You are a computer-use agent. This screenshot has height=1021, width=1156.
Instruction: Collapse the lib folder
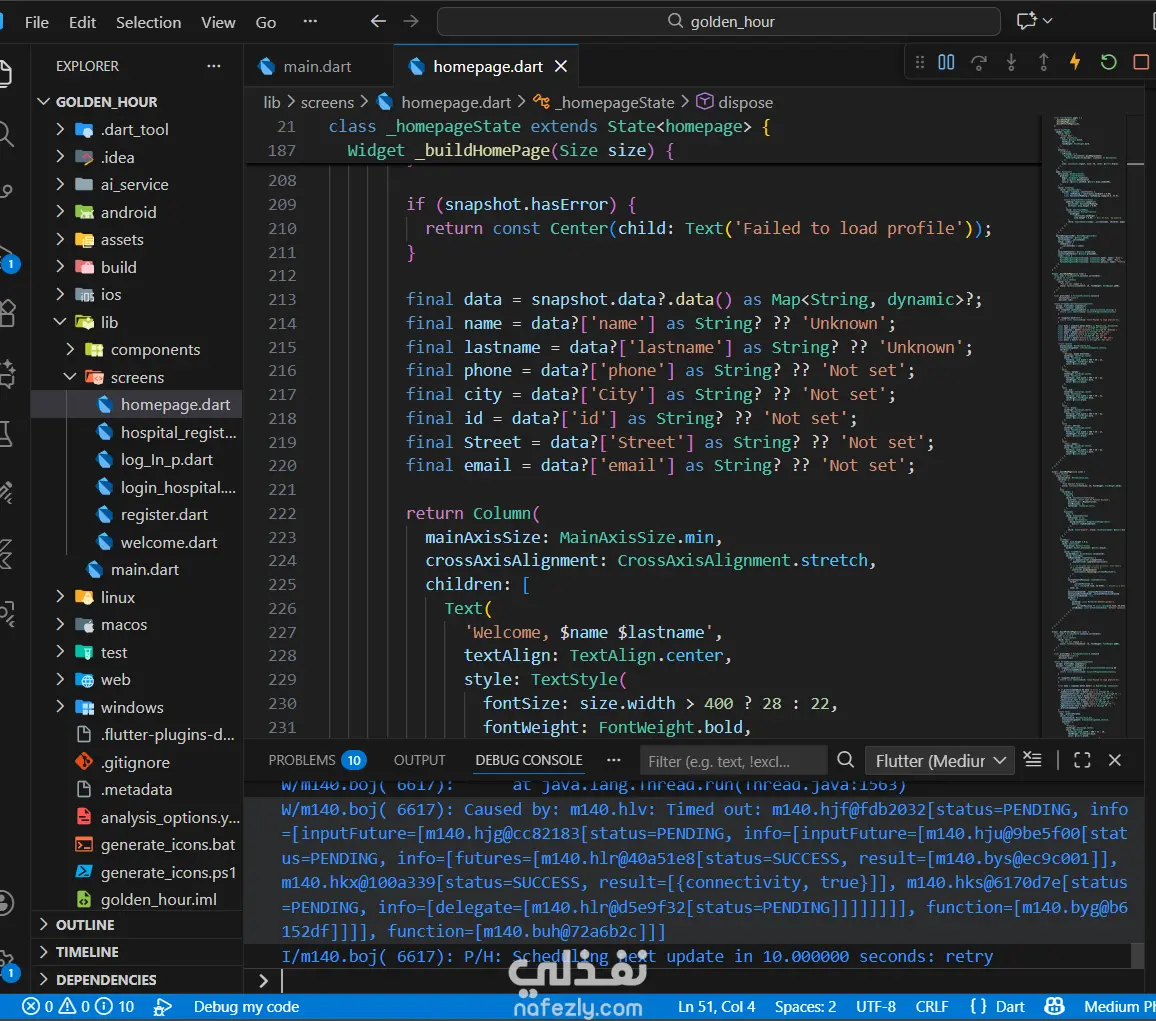tap(60, 322)
